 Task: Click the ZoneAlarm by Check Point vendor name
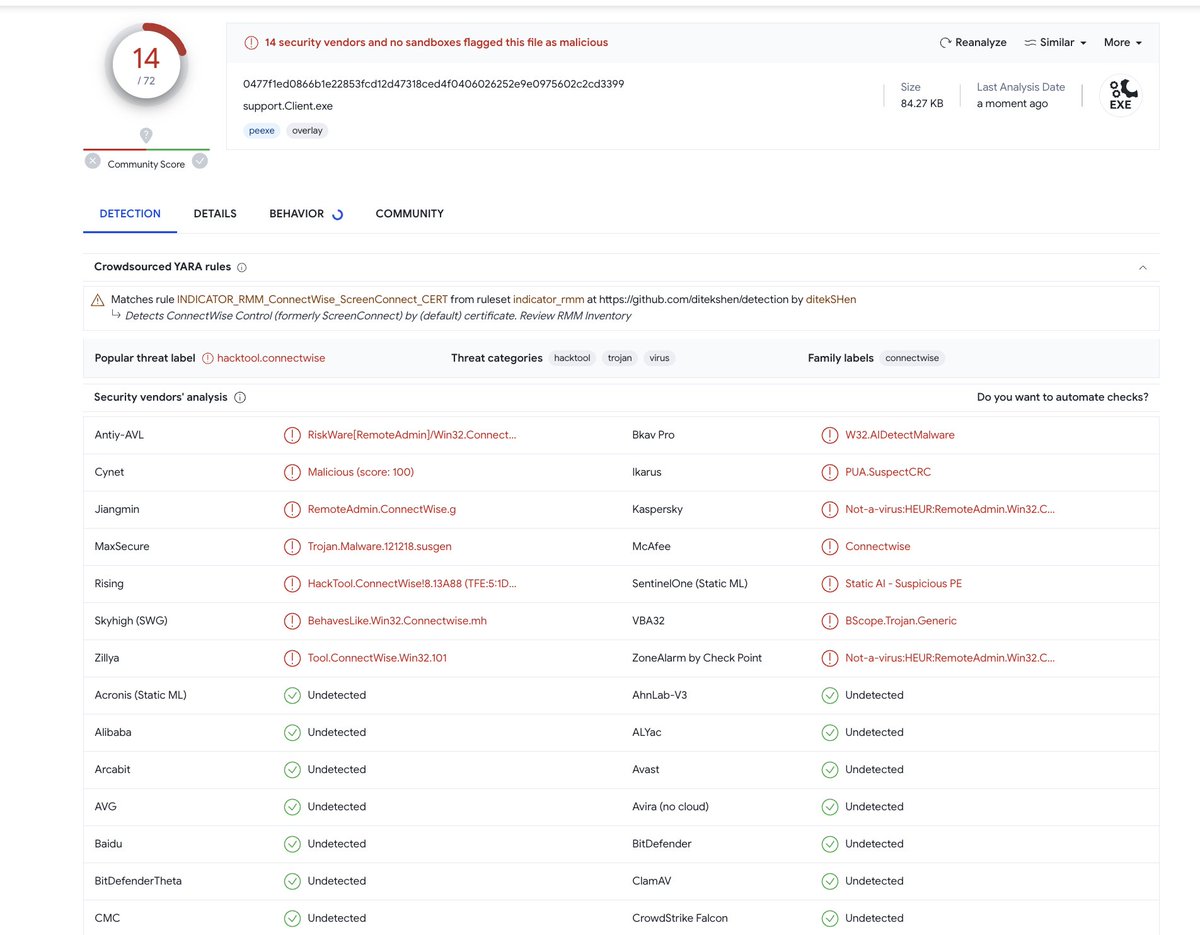click(x=697, y=658)
